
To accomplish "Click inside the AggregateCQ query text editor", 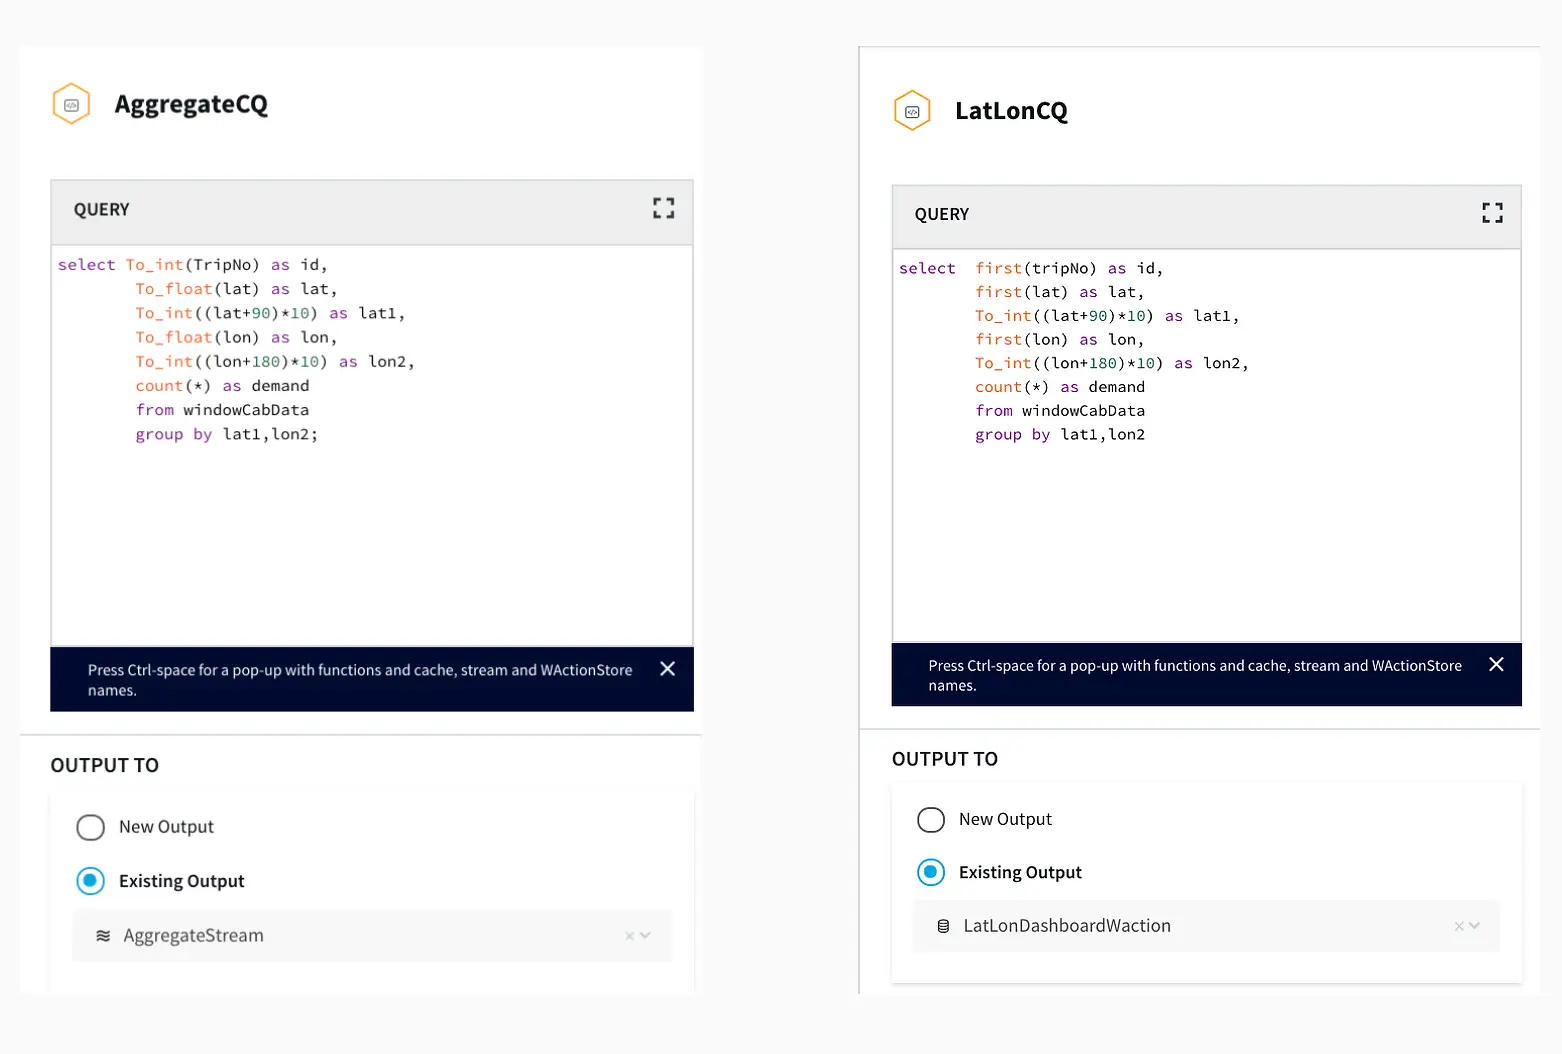I will click(x=371, y=530).
